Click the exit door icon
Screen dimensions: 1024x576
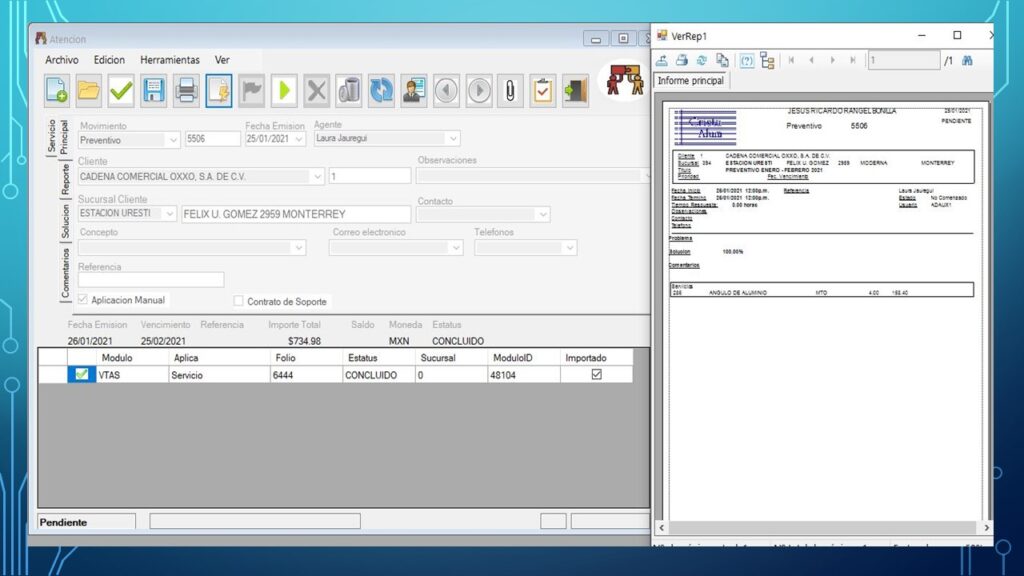575,91
